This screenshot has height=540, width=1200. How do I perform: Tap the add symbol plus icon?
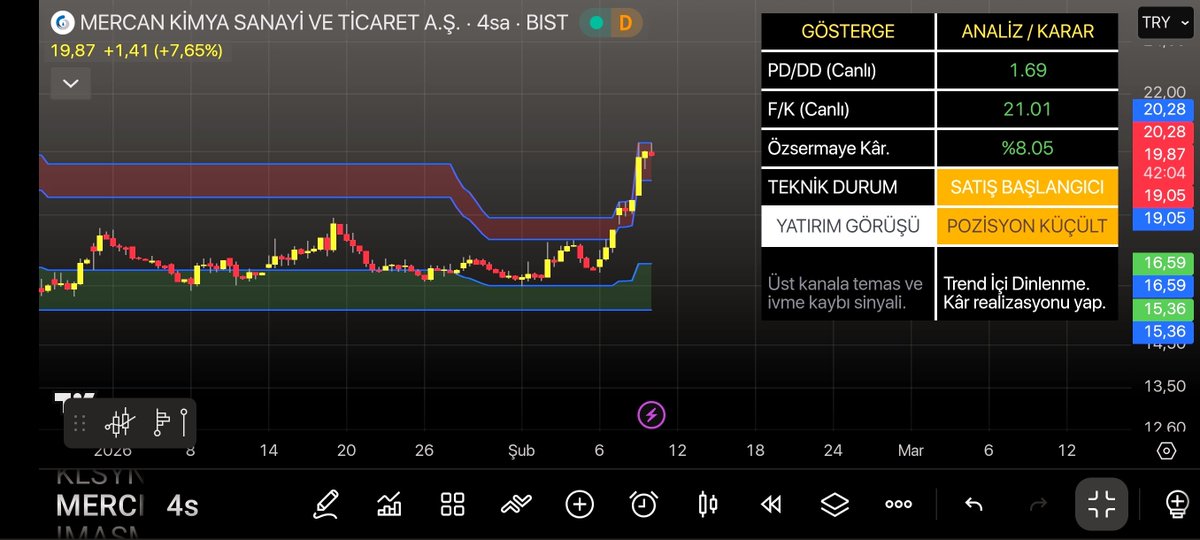point(579,504)
